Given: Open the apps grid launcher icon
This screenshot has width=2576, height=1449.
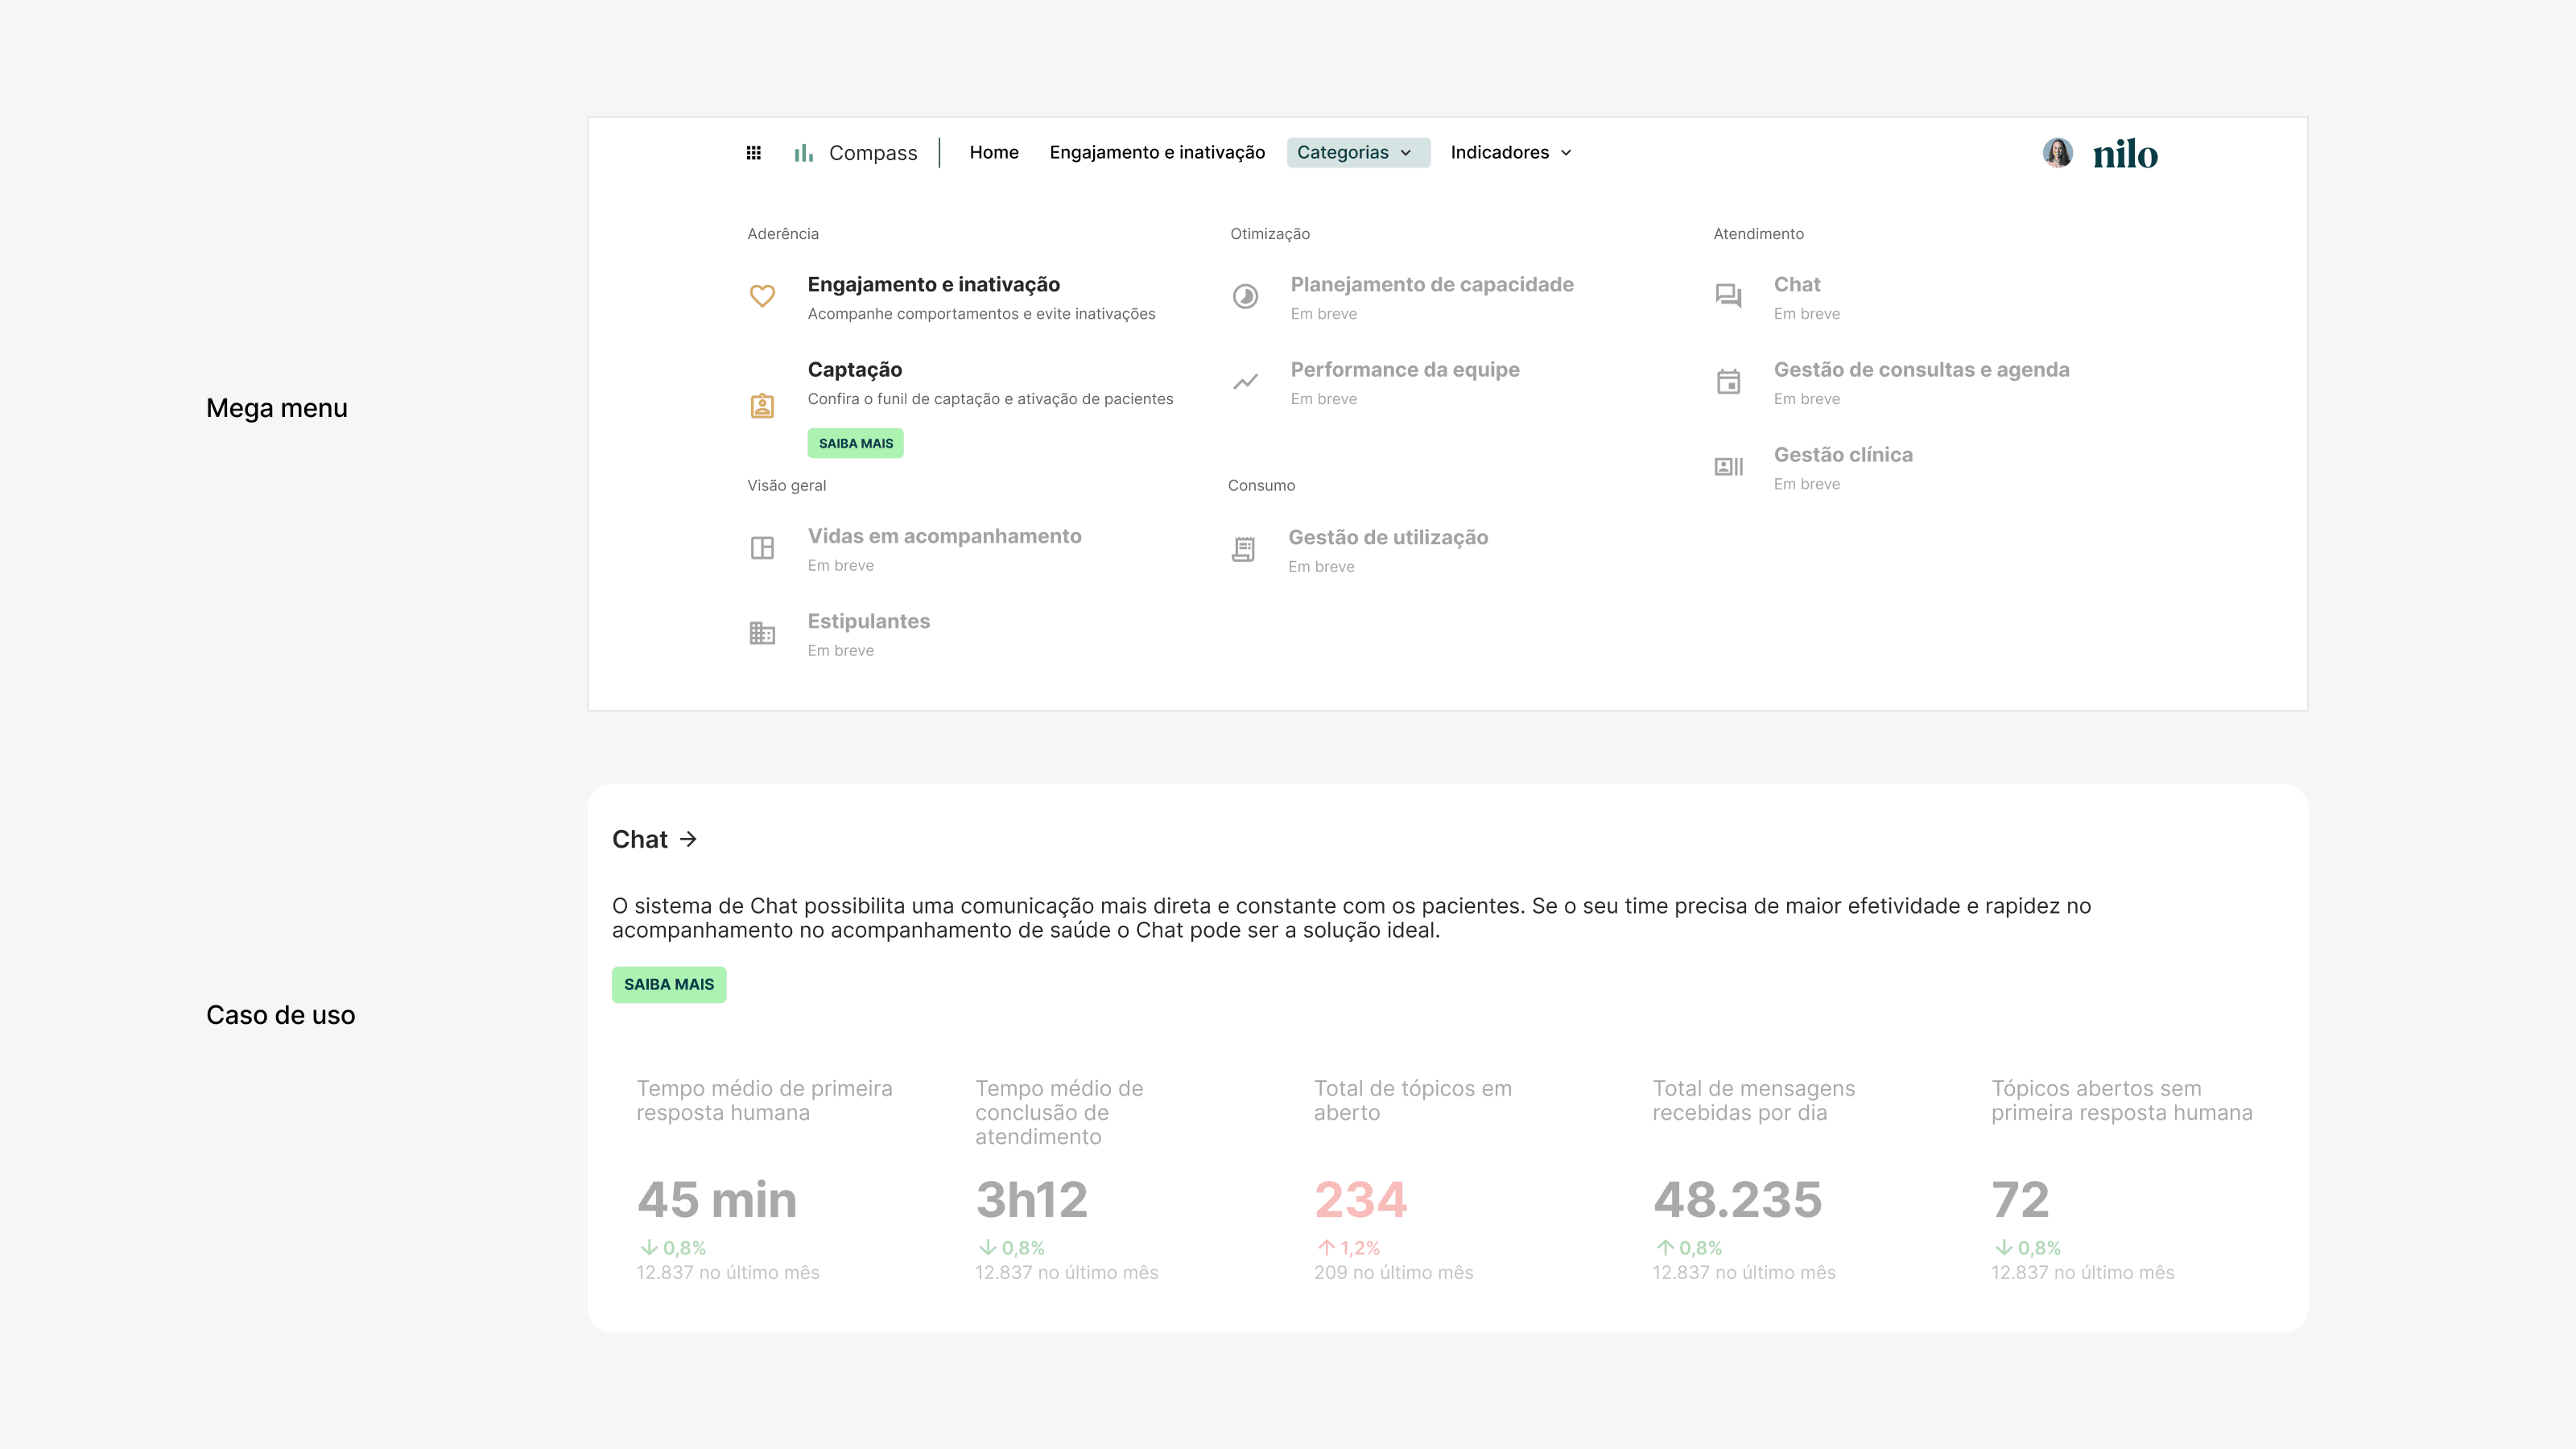Looking at the screenshot, I should 754,153.
